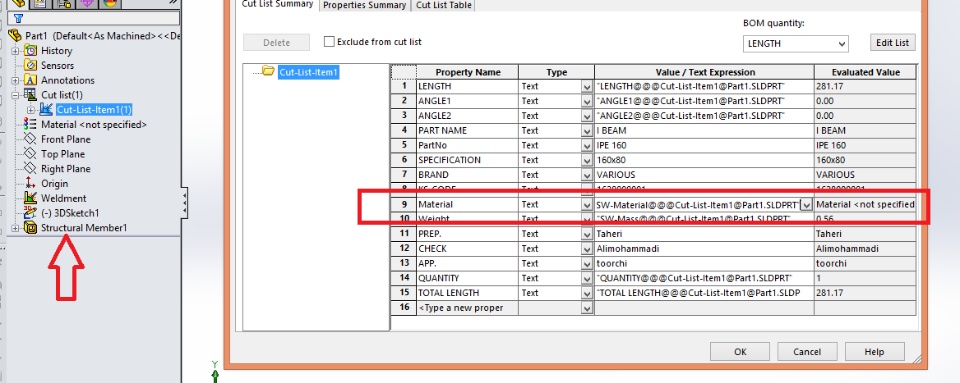
Task: Click row header number 11
Action: click(x=403, y=234)
